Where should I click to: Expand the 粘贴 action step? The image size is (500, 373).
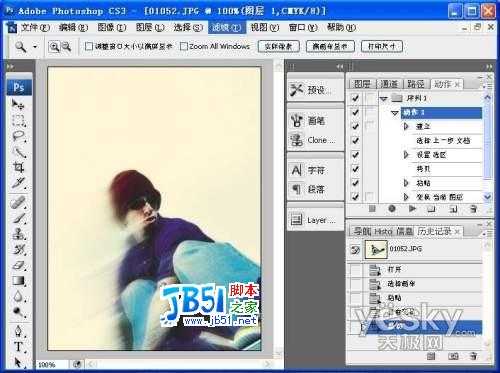(x=406, y=183)
